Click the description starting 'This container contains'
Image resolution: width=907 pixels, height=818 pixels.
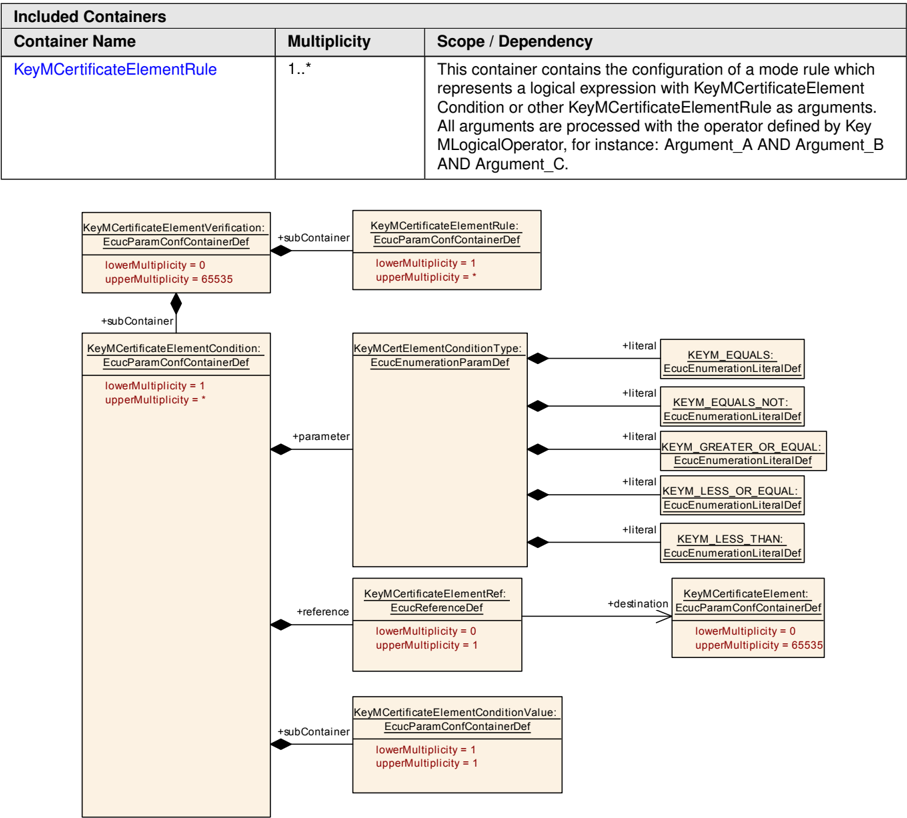(660, 117)
